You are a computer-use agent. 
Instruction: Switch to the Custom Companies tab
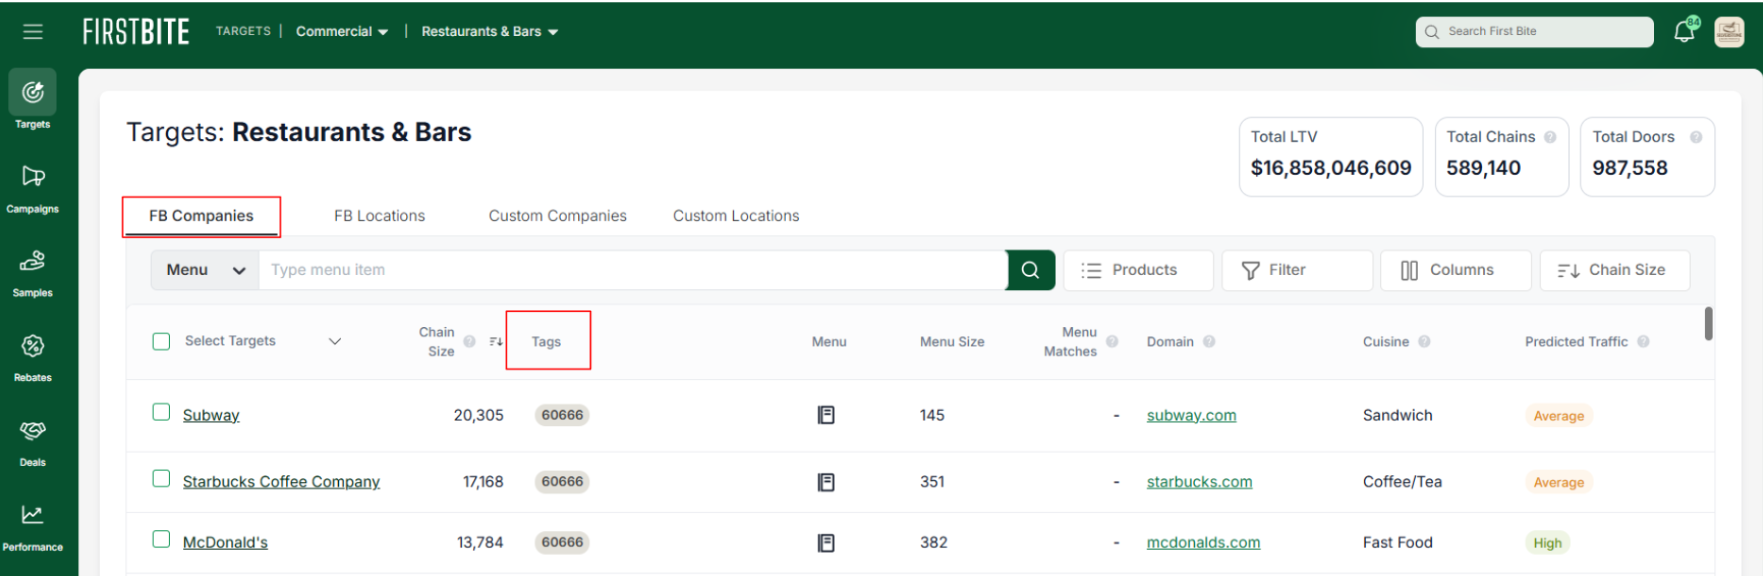pos(557,216)
